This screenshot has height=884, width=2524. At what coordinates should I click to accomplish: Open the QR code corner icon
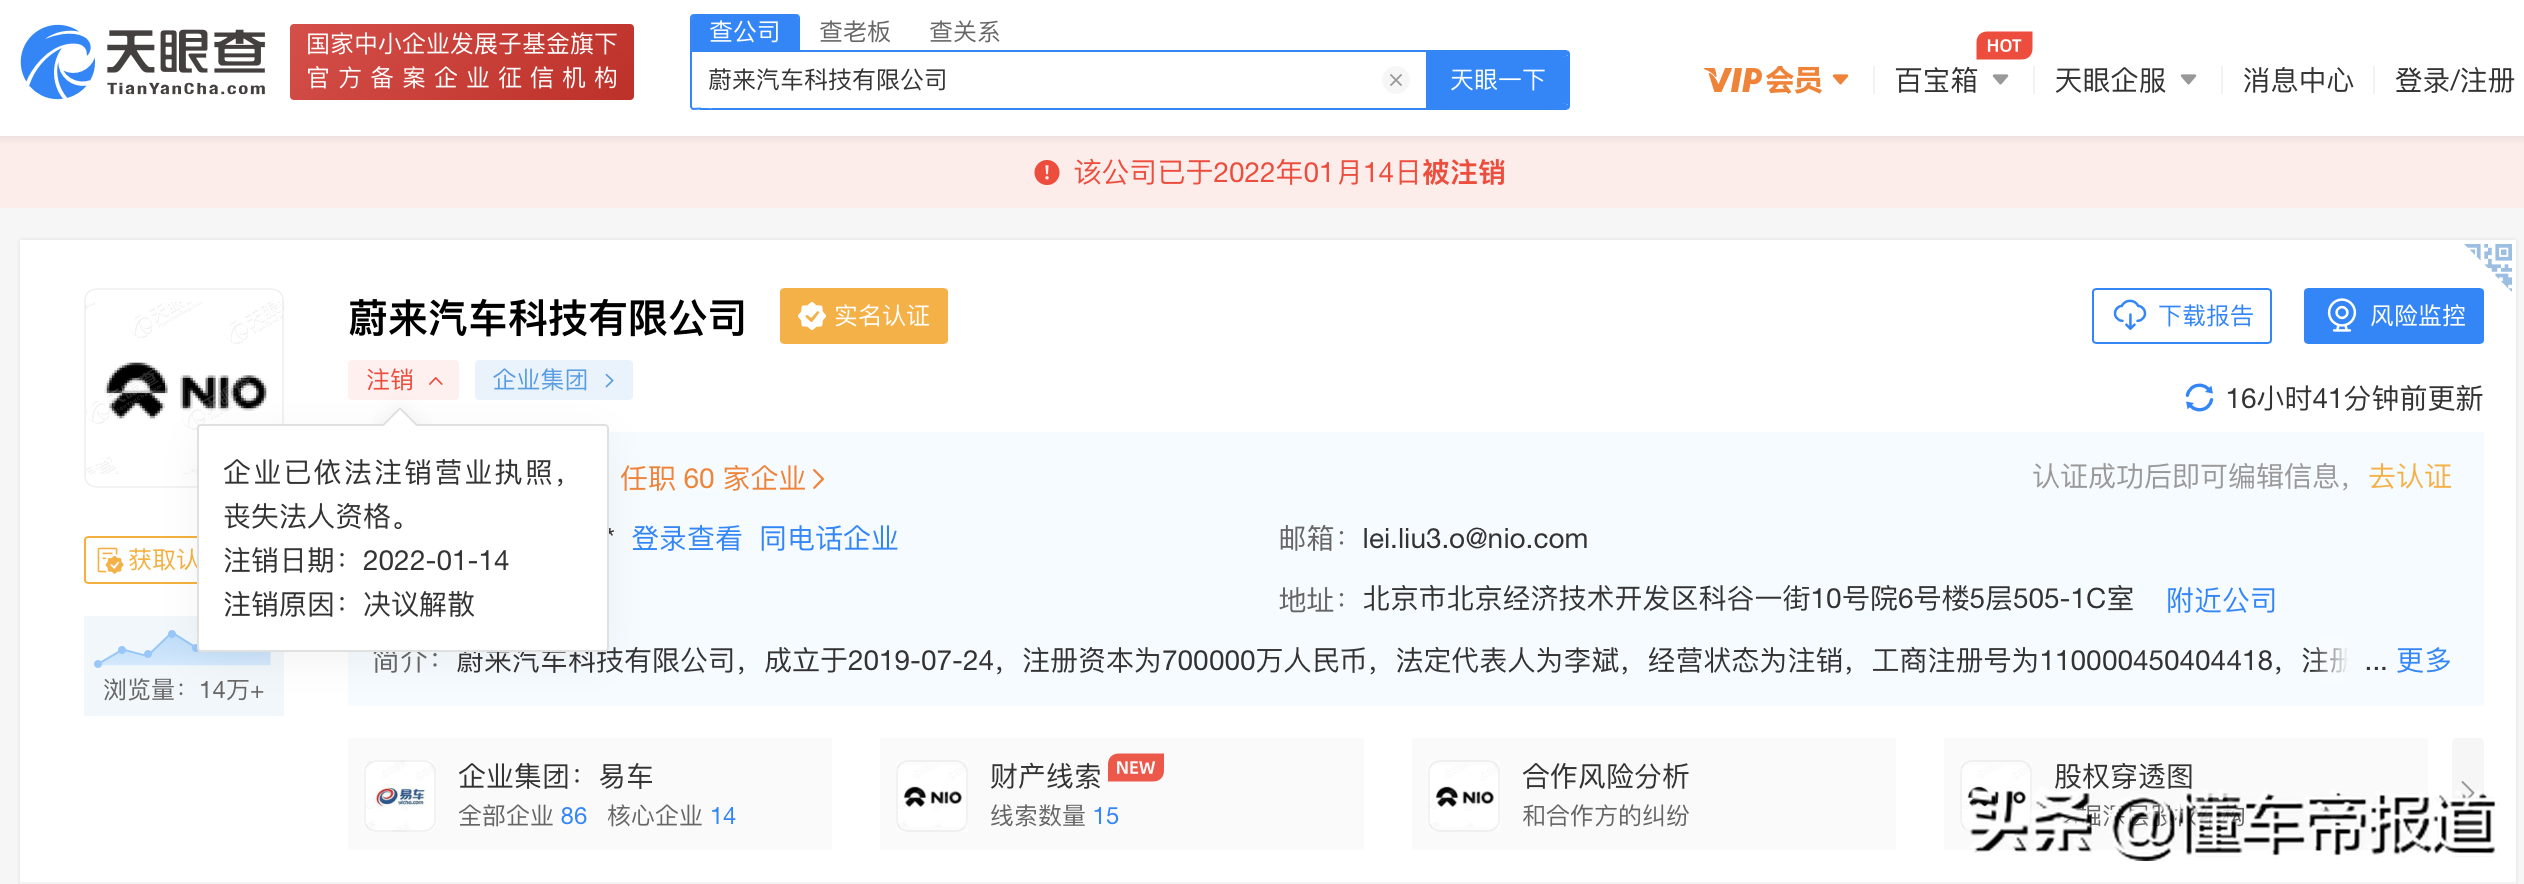click(x=2490, y=265)
